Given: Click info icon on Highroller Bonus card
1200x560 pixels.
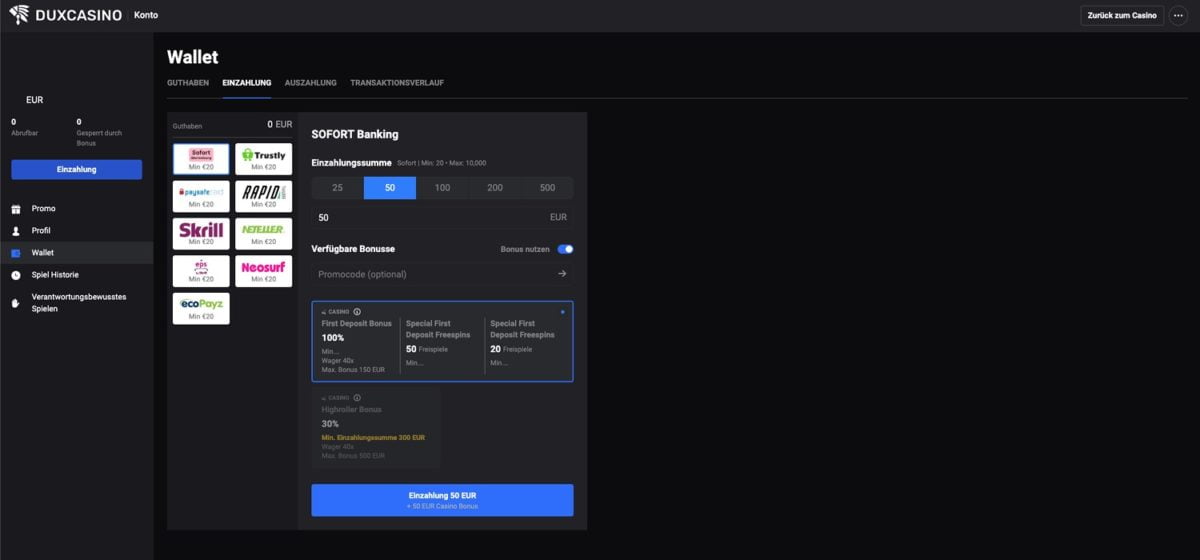Looking at the screenshot, I should pos(357,398).
